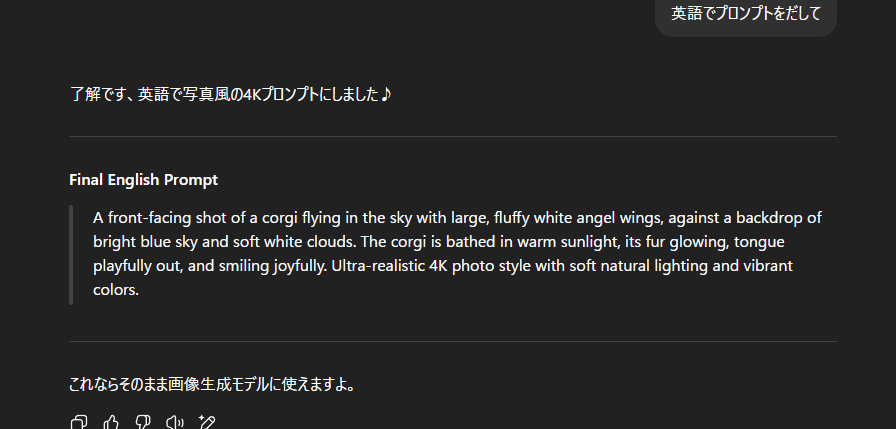This screenshot has height=429, width=896.
Task: Give the response a thumbs up
Action: click(x=111, y=423)
